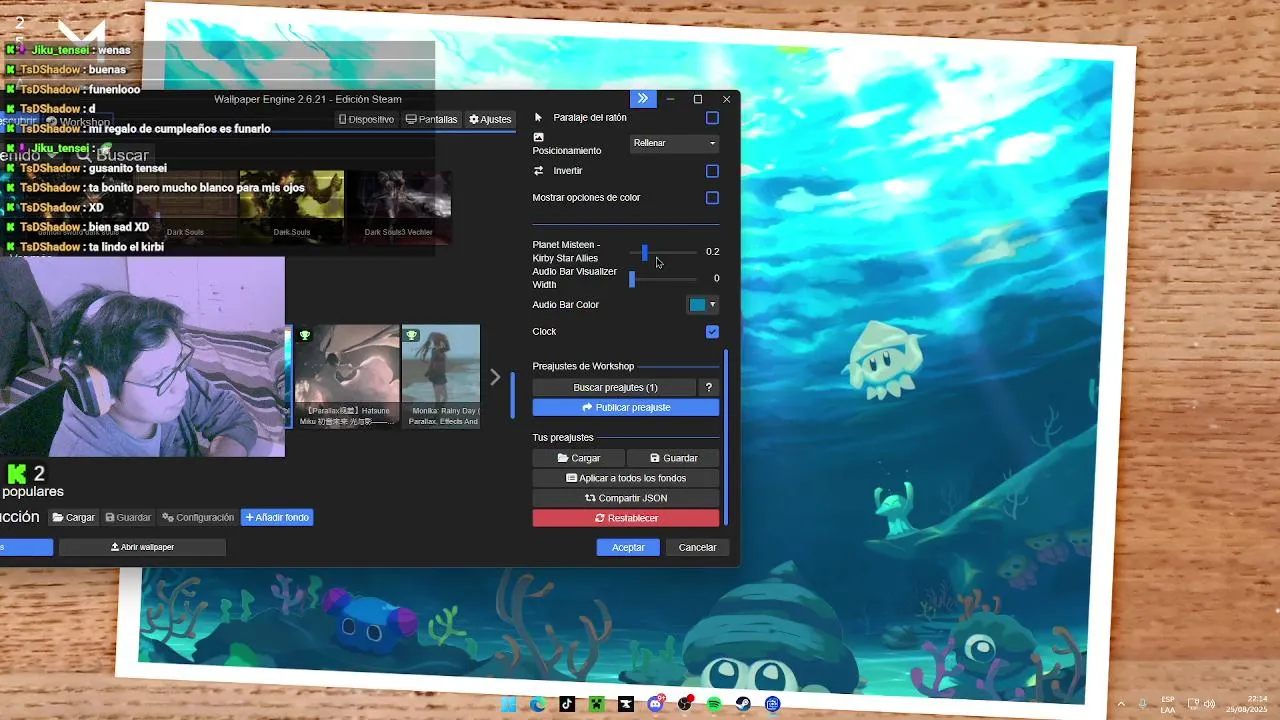Click the Audio Bar Visualizer Width slider

[x=664, y=279]
